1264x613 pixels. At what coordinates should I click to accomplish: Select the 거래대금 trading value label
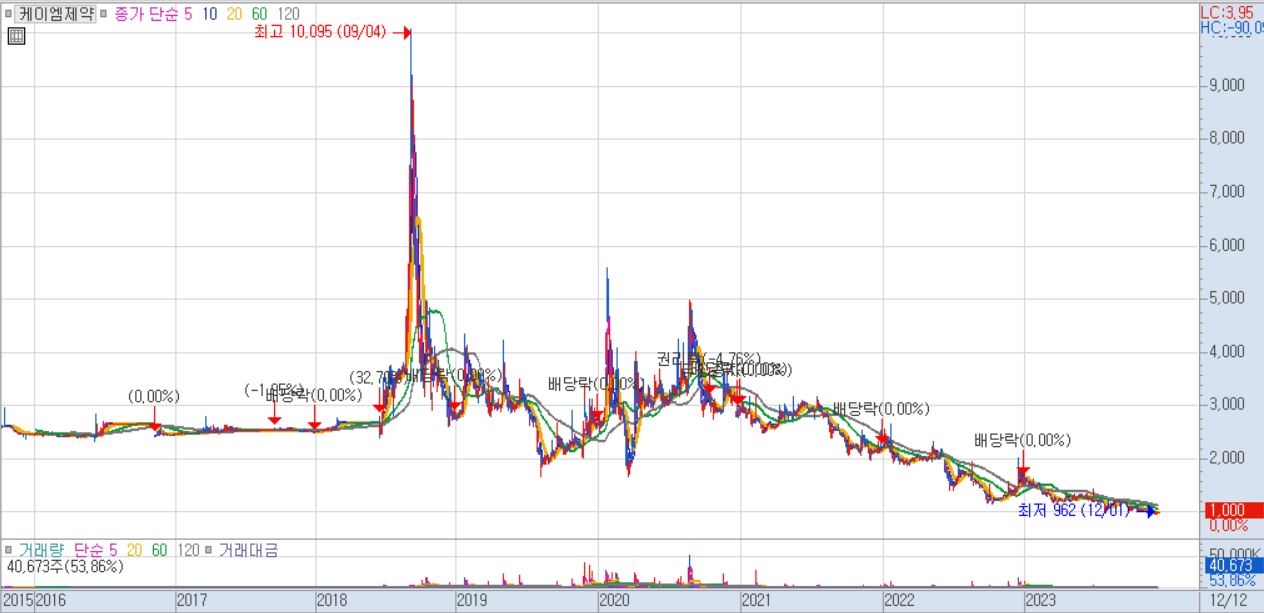(x=249, y=549)
